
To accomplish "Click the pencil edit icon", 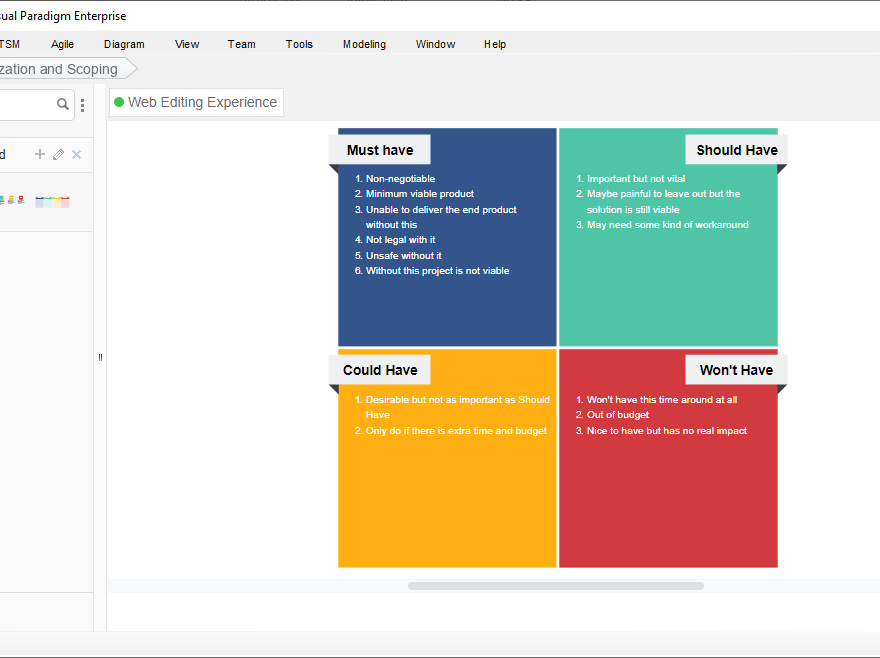I will [x=58, y=154].
